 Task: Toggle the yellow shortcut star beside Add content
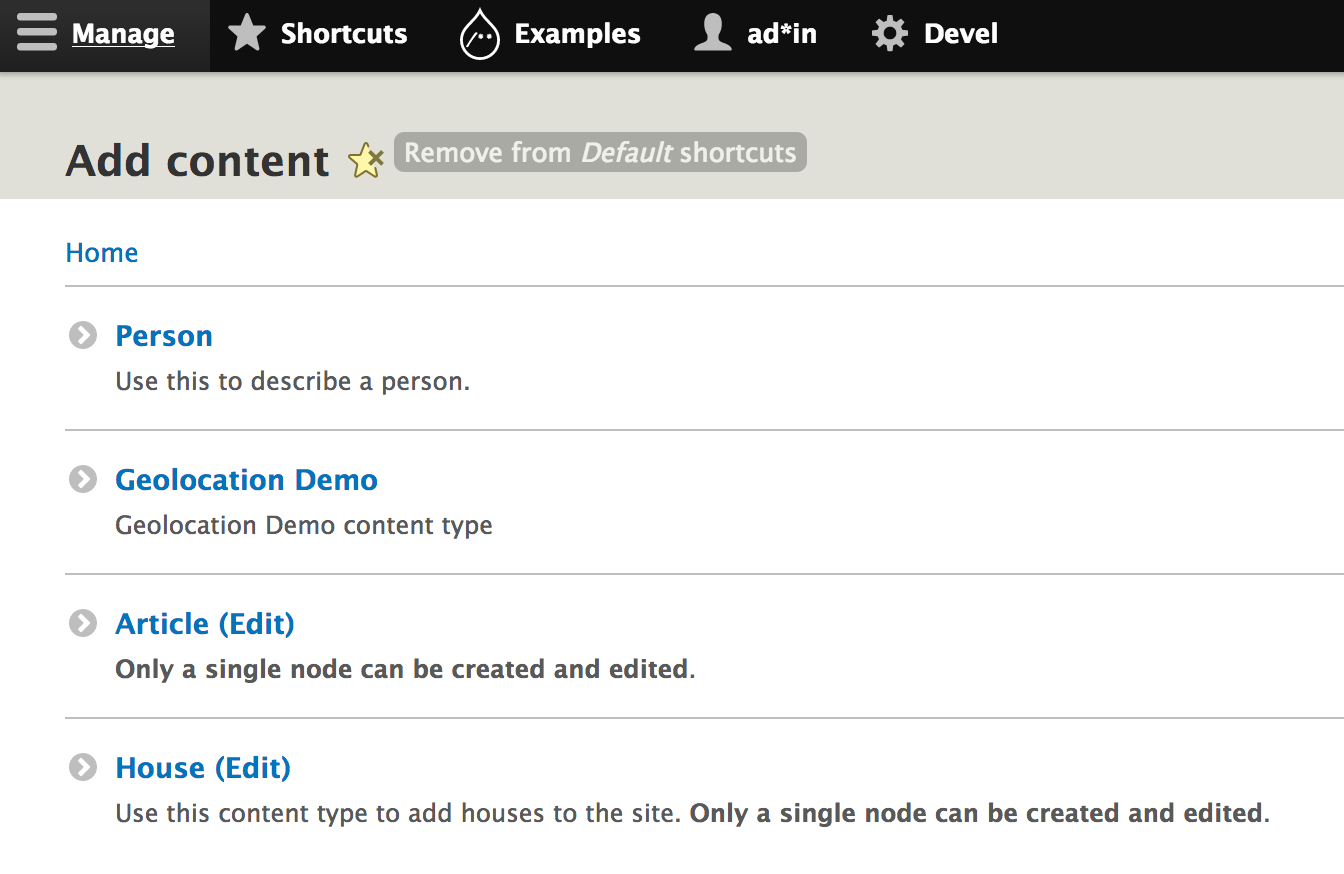pyautogui.click(x=365, y=161)
